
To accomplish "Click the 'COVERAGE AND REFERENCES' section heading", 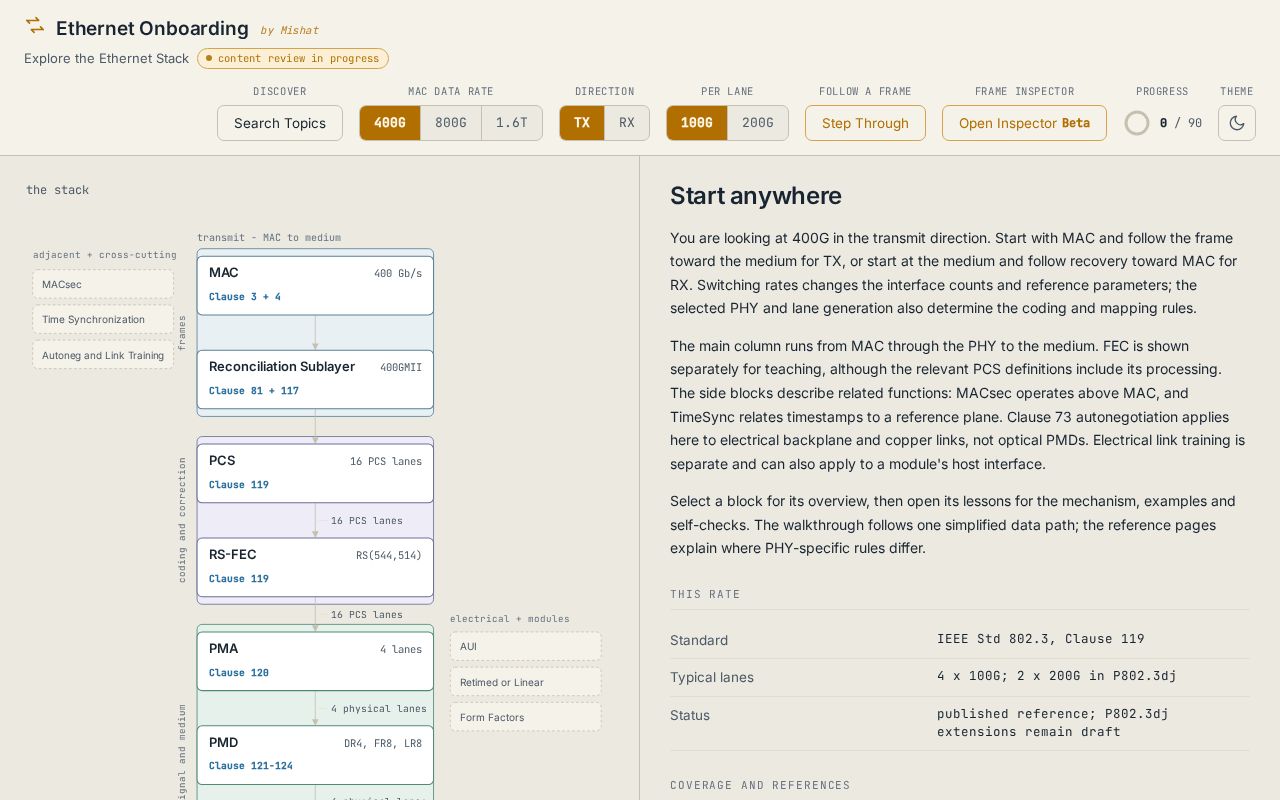I will click(760, 785).
